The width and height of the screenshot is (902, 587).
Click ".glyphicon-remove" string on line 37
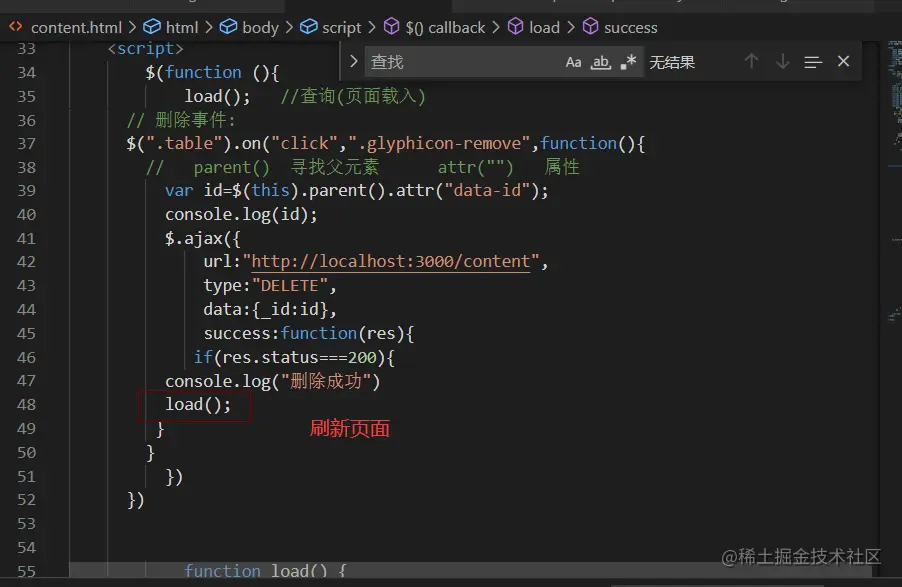[x=439, y=143]
